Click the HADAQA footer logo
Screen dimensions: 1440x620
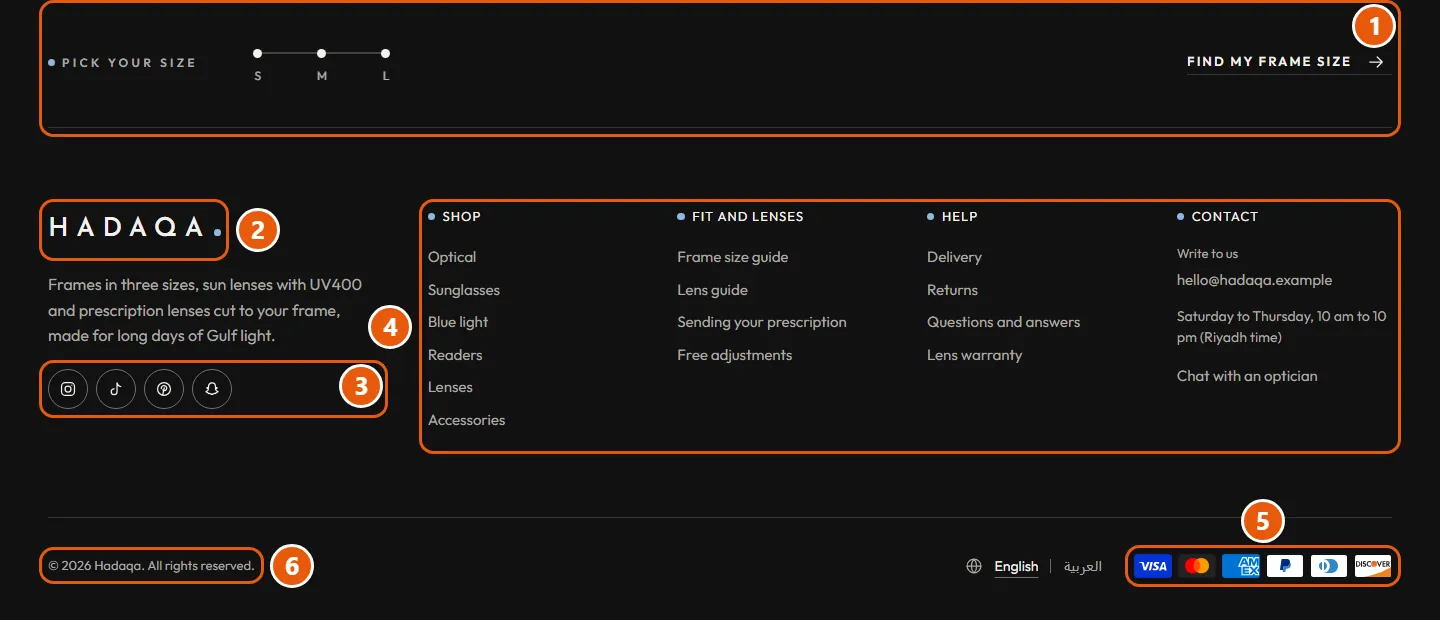(x=134, y=228)
